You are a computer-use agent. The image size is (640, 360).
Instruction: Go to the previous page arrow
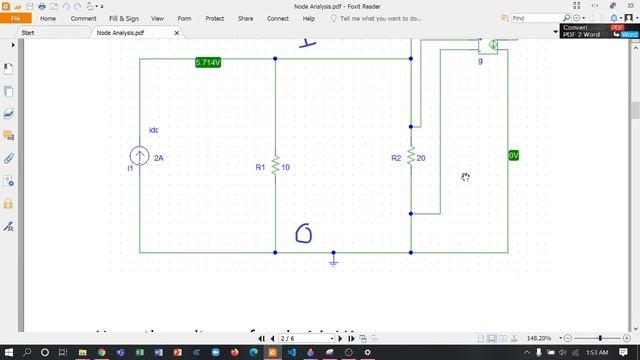[x=272, y=338]
